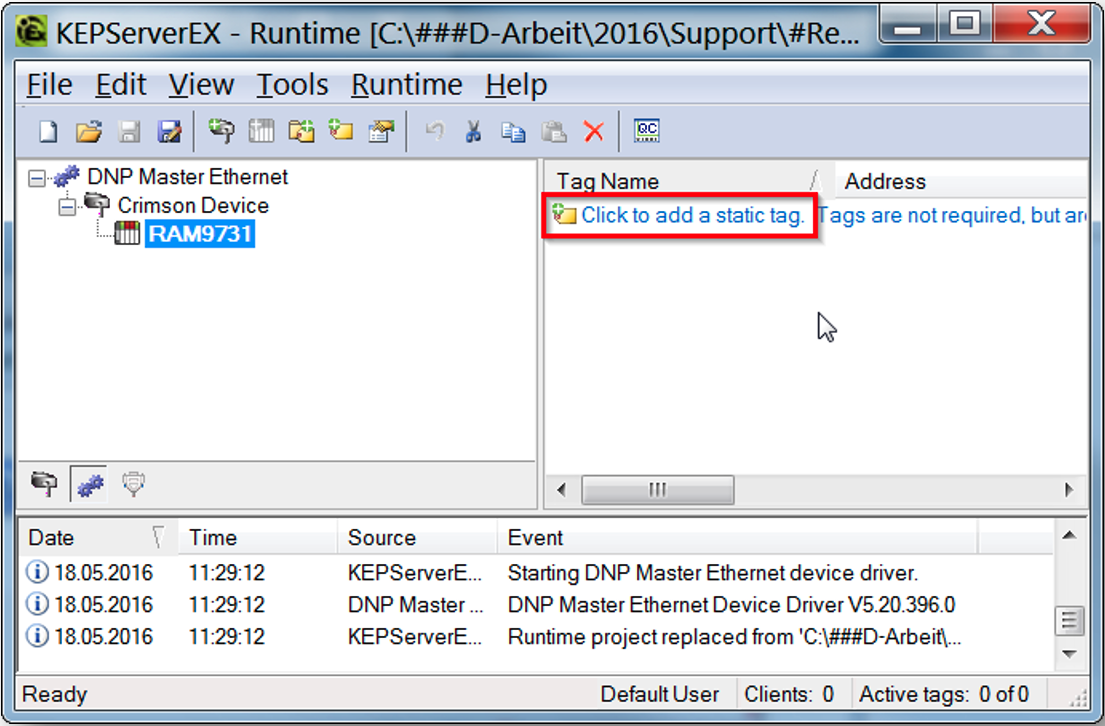Select the gear view button below the tree
Screen dimensions: 1105x726
pyautogui.click(x=89, y=484)
